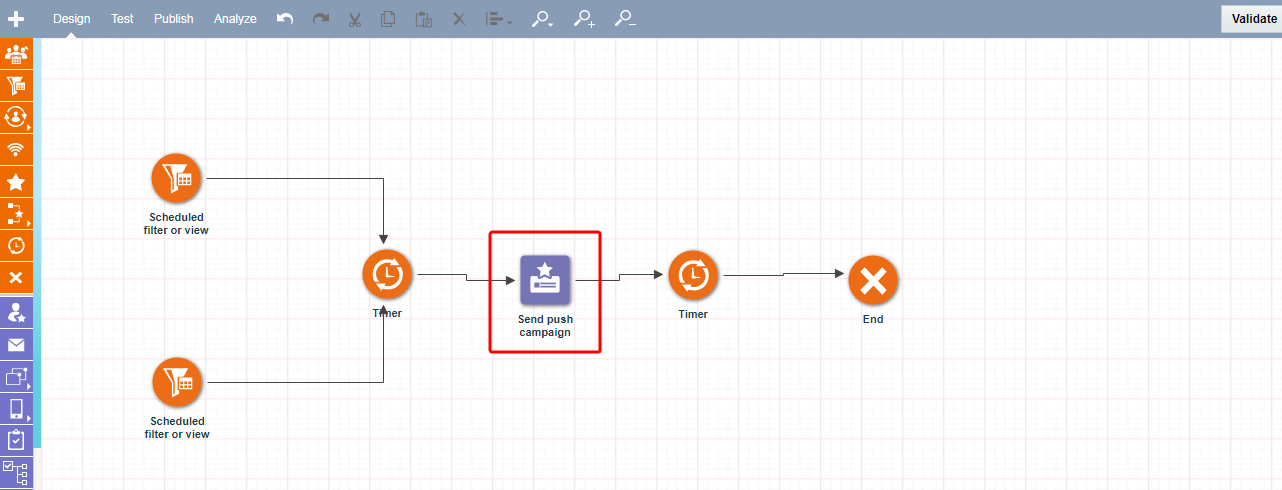Expand the customer activity palette icon
1282x490 pixels.
pyautogui.click(x=16, y=118)
